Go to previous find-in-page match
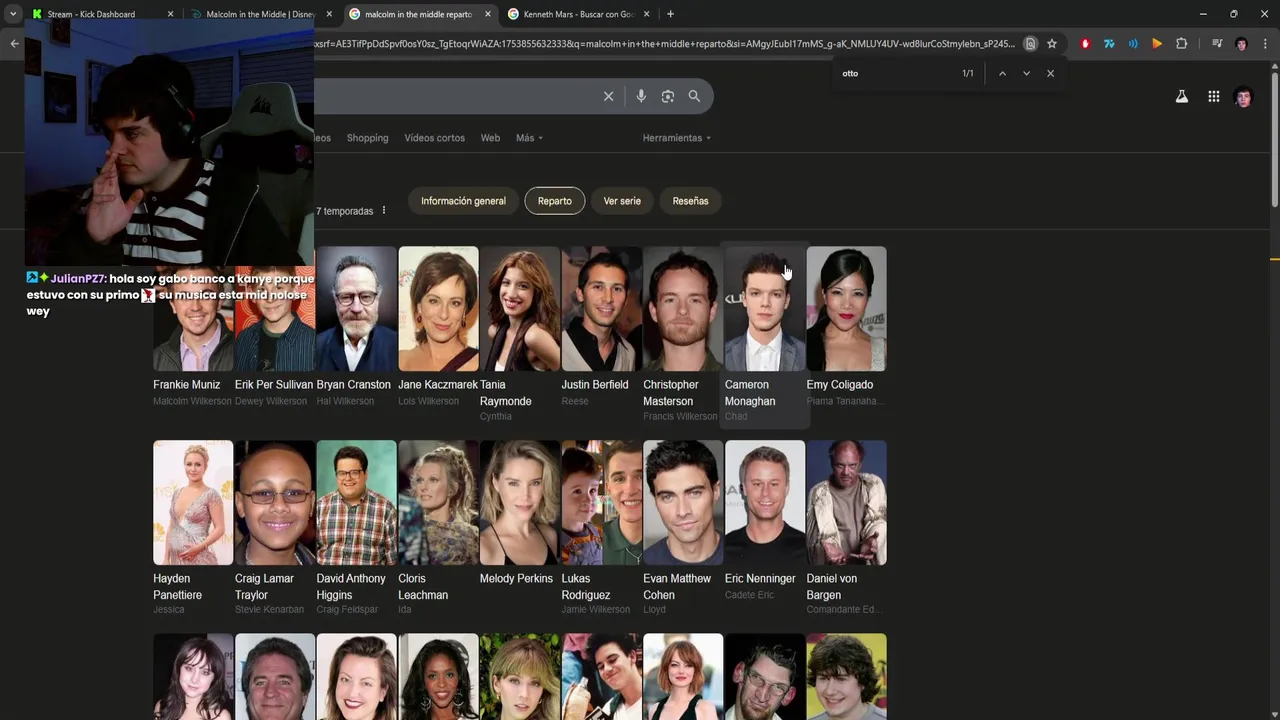This screenshot has width=1280, height=720. click(1002, 73)
